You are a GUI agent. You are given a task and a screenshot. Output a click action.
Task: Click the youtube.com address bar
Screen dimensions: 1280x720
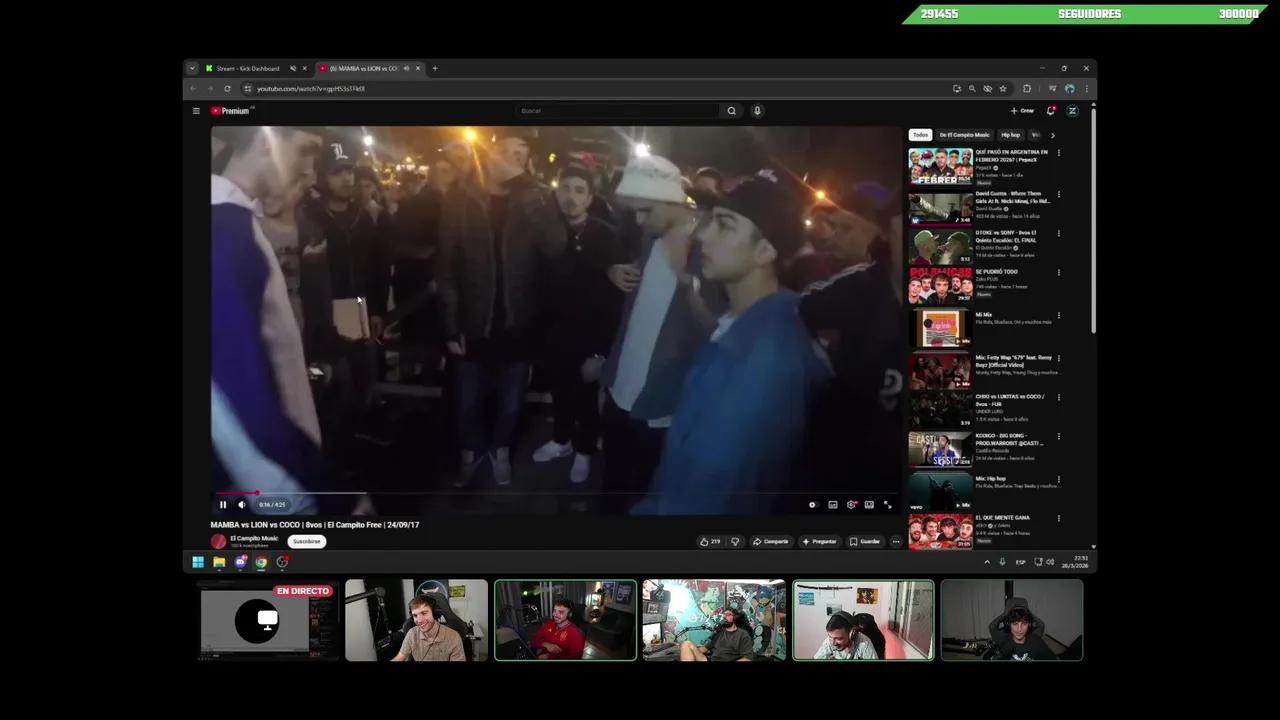coord(600,89)
